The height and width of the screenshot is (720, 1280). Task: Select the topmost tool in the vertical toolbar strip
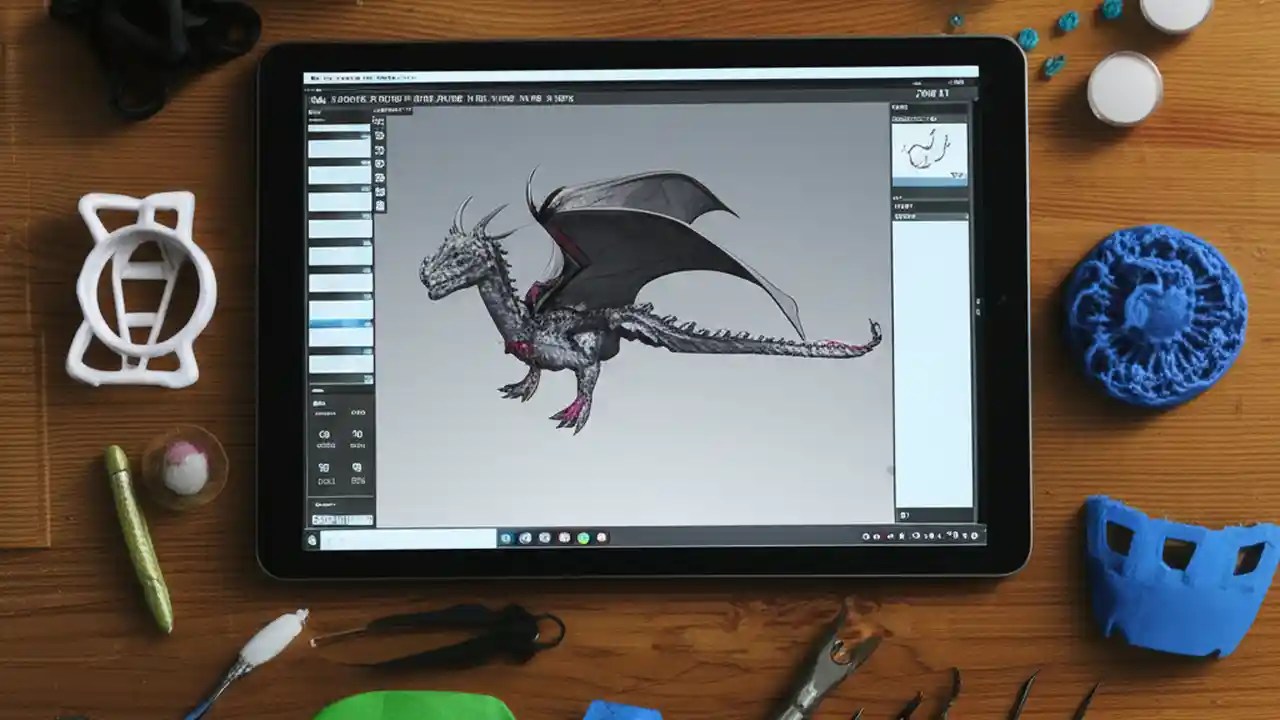[x=378, y=122]
